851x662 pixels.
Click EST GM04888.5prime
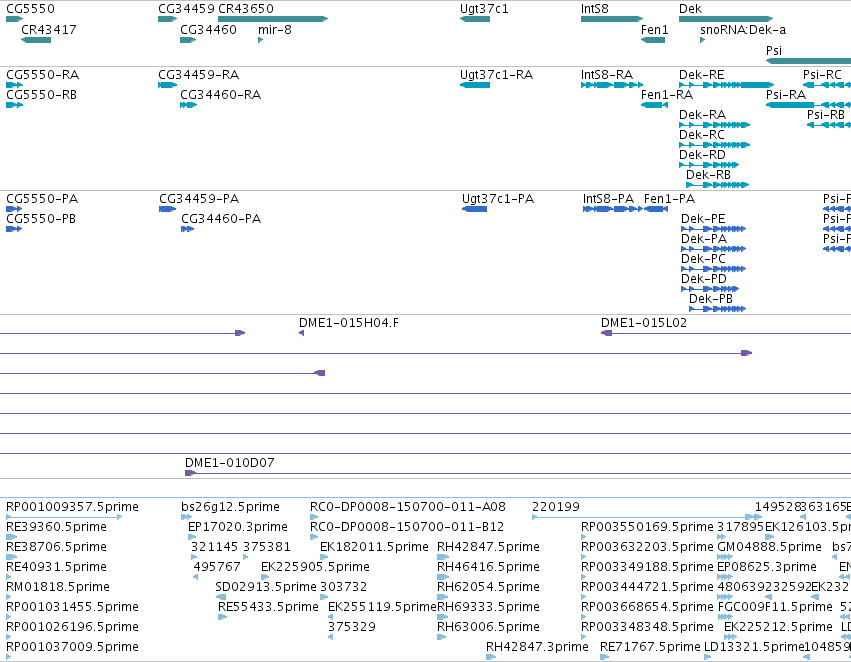click(x=725, y=557)
